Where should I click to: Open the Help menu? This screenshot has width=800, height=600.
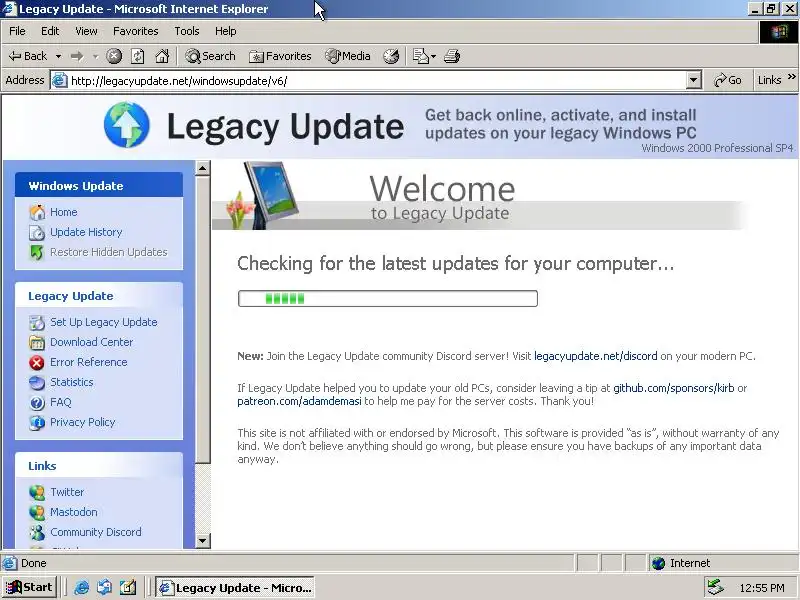coord(226,31)
